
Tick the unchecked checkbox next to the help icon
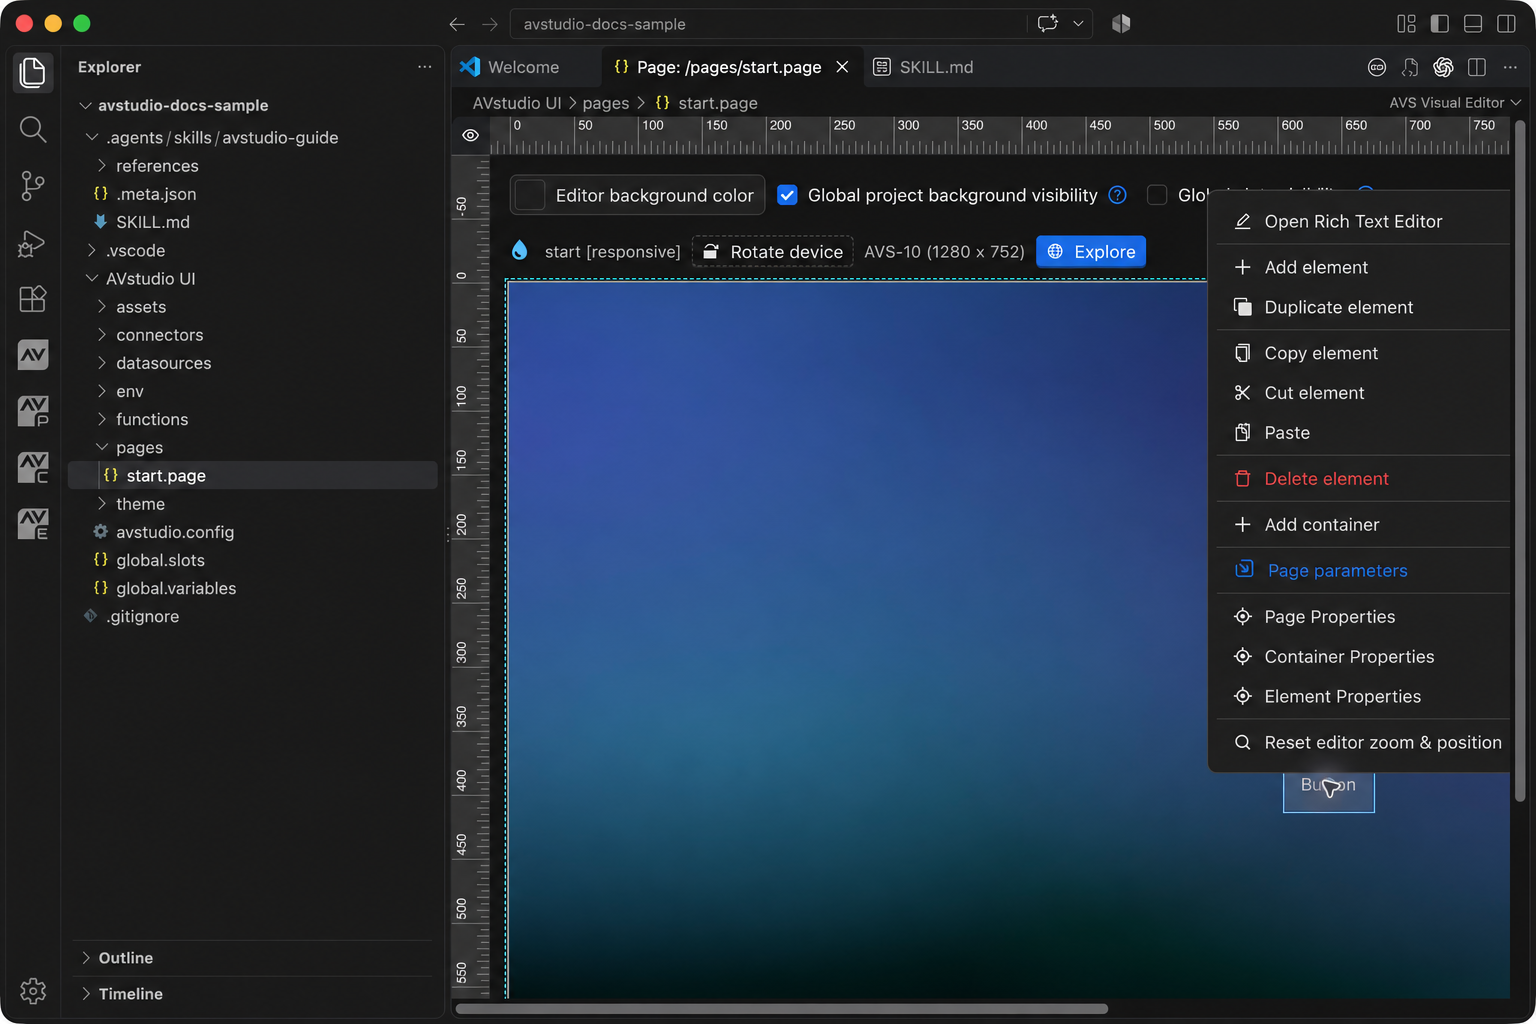click(1157, 195)
